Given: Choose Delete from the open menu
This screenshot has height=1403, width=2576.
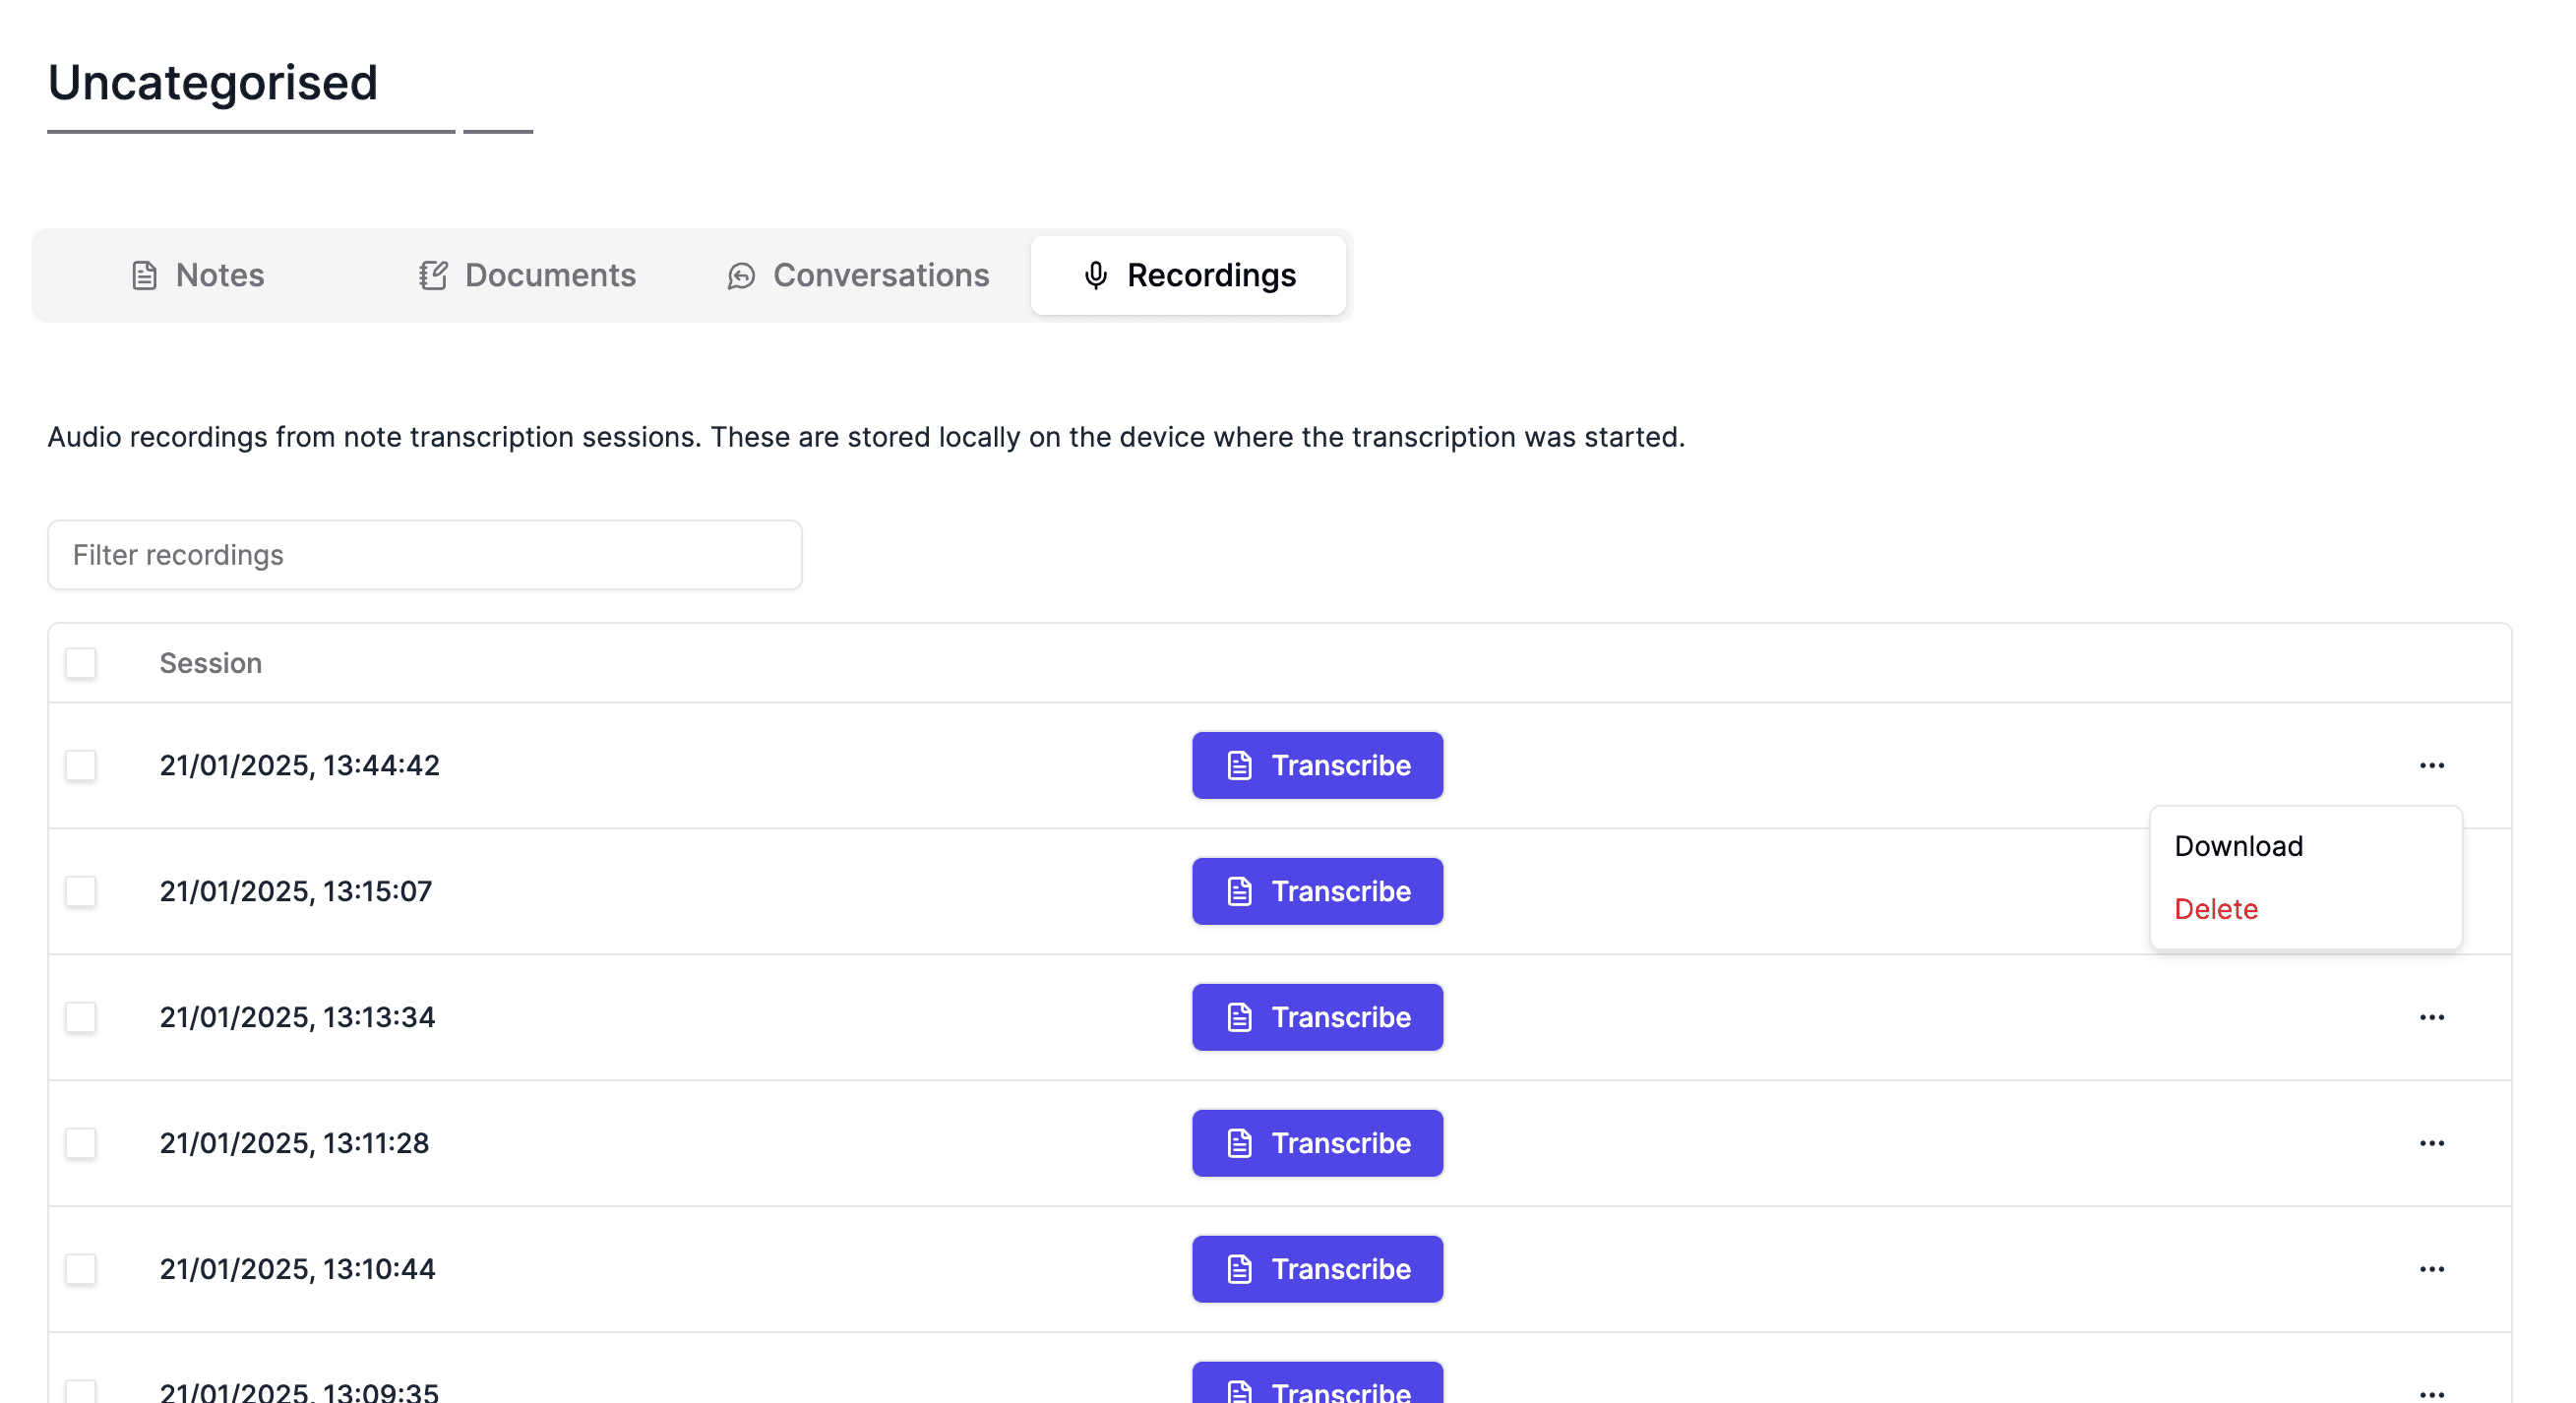Looking at the screenshot, I should [x=2215, y=909].
